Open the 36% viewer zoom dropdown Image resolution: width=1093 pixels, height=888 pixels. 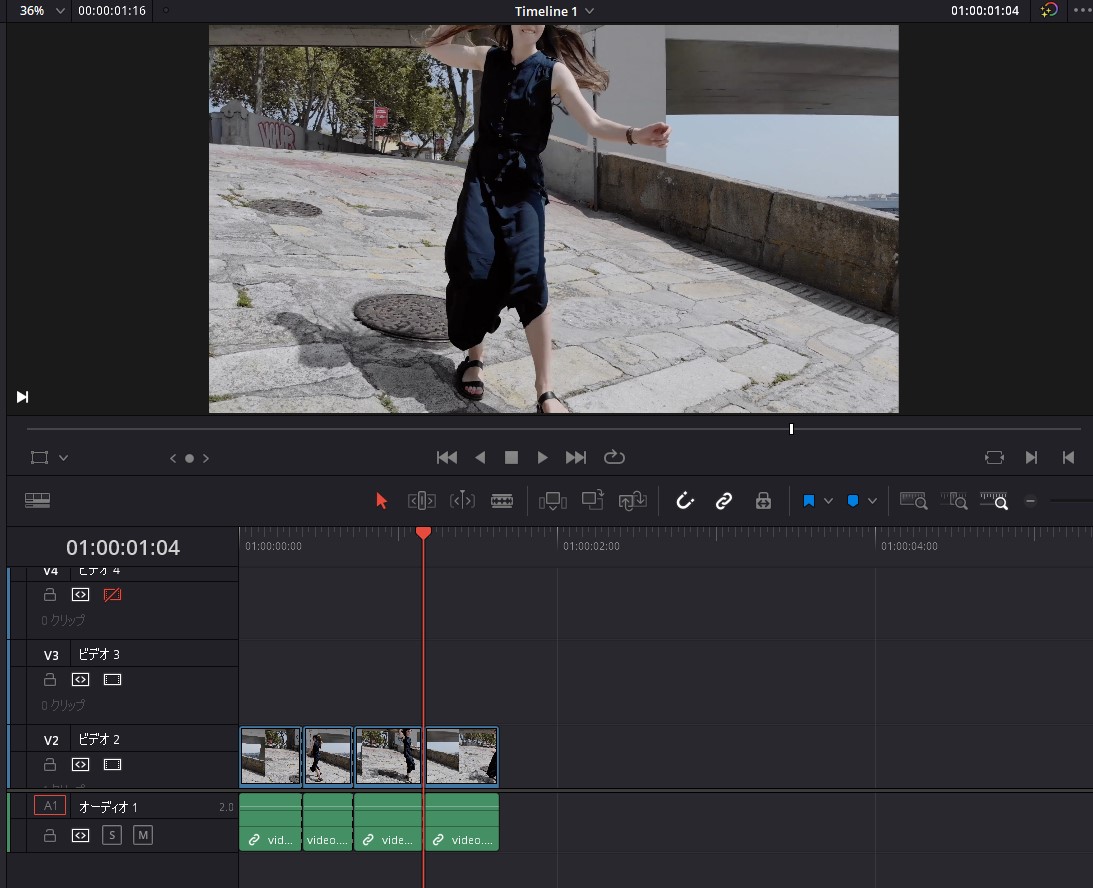(x=42, y=10)
